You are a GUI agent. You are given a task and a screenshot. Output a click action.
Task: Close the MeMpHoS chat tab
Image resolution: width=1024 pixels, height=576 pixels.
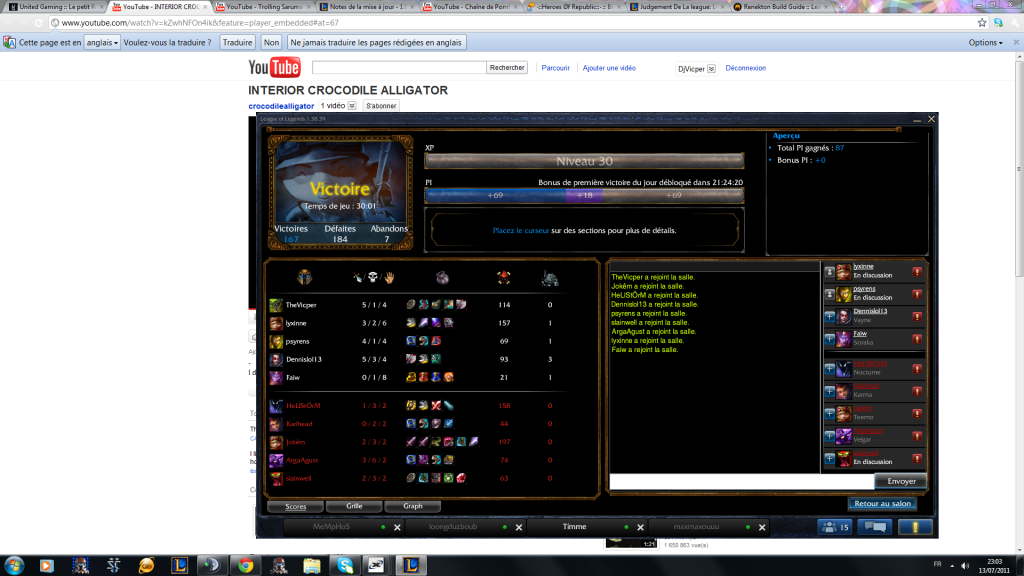[397, 527]
